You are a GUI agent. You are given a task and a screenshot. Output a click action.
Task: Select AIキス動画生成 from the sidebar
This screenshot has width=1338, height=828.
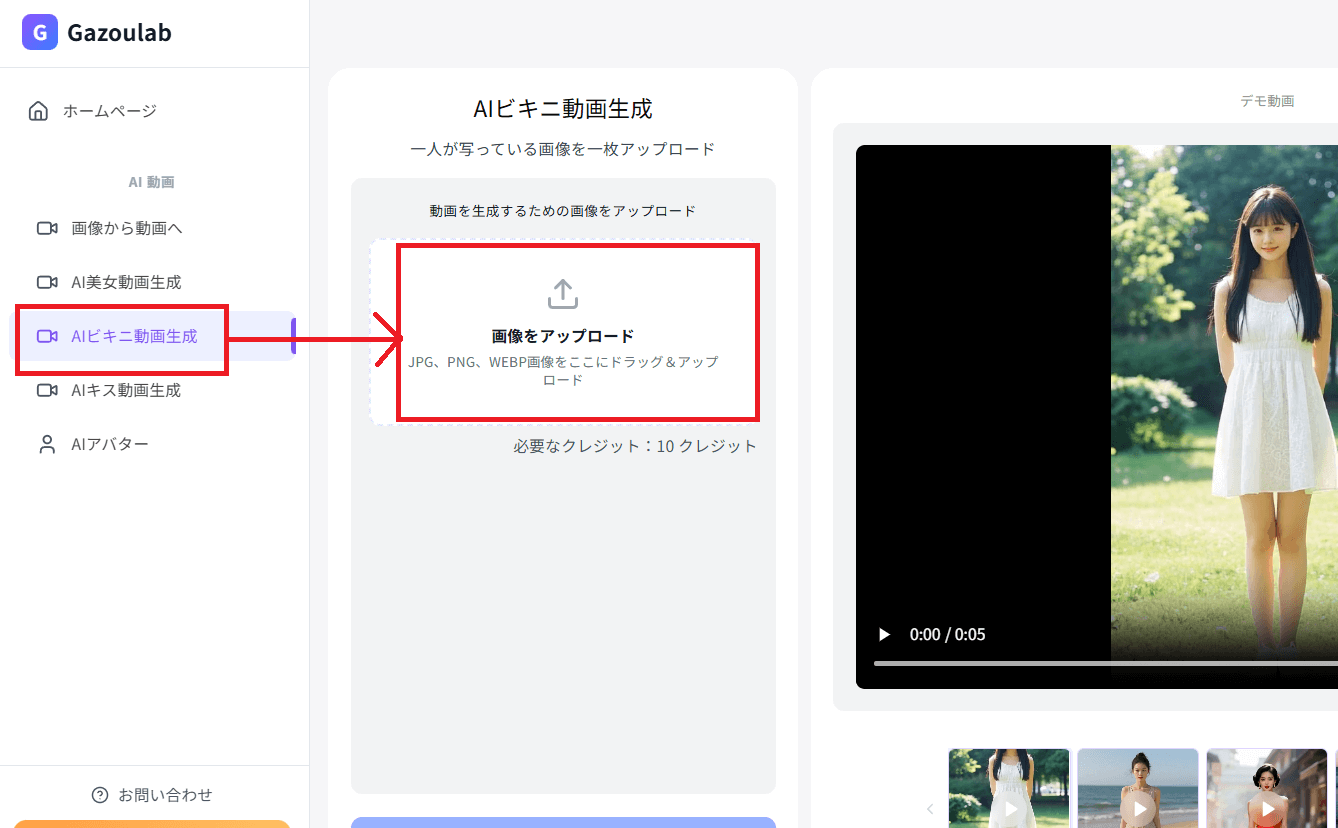tap(121, 390)
